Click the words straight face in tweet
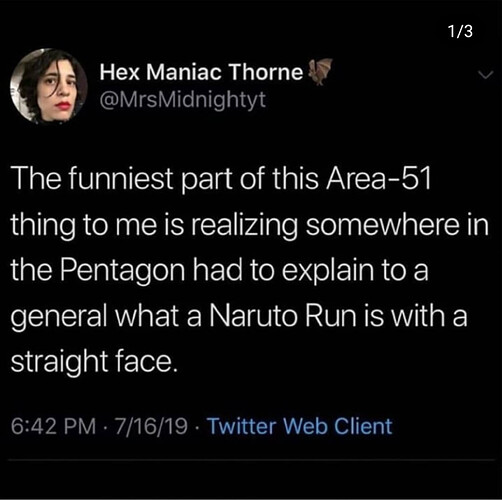This screenshot has height=500, width=502. [x=92, y=363]
